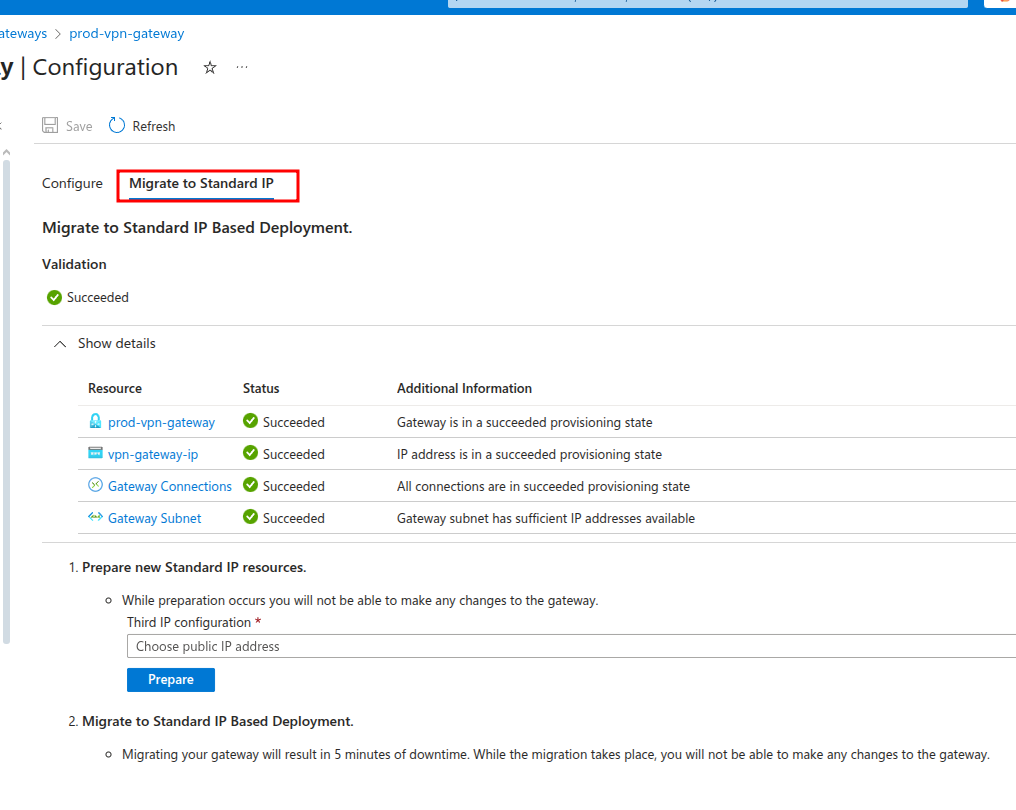Open the gateways breadcrumb link
Viewport: 1016px width, 810px height.
(23, 34)
